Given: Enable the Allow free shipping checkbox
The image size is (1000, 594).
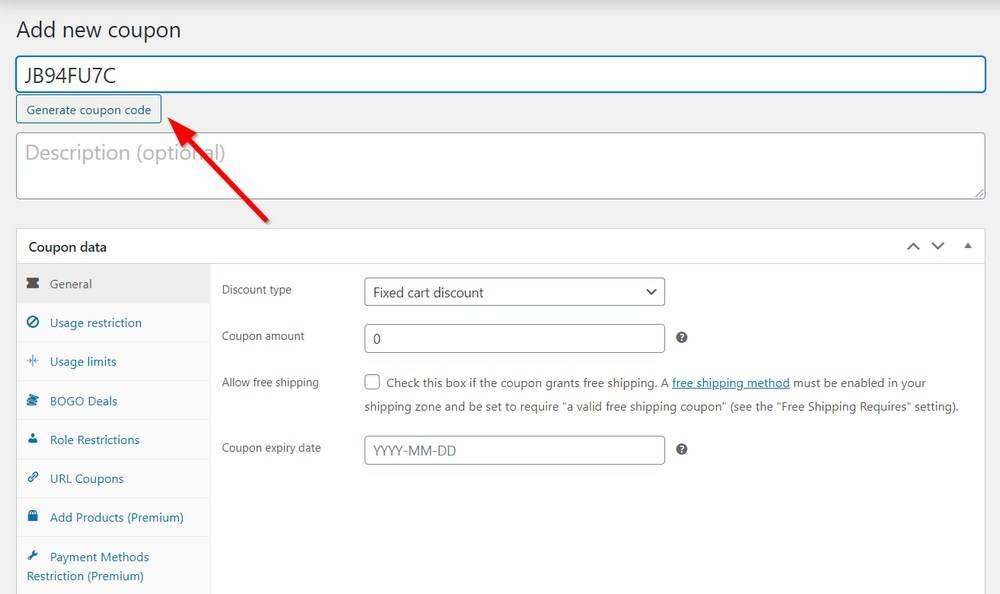Looking at the screenshot, I should 373,382.
